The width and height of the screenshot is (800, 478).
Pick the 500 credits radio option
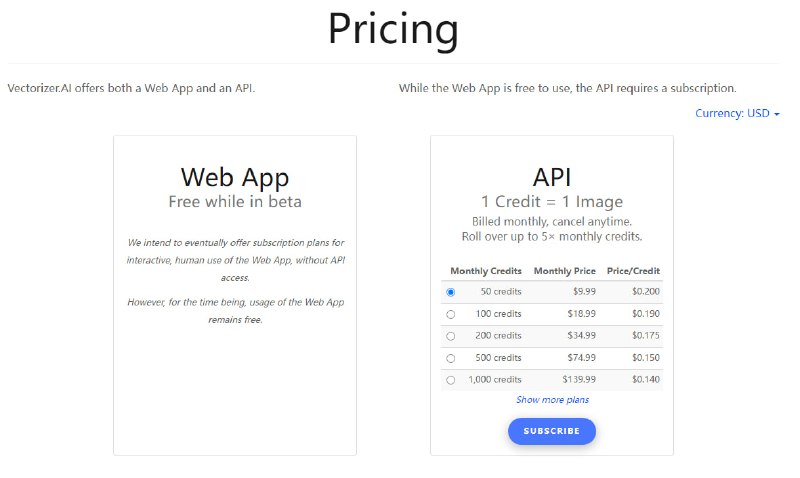(x=450, y=358)
